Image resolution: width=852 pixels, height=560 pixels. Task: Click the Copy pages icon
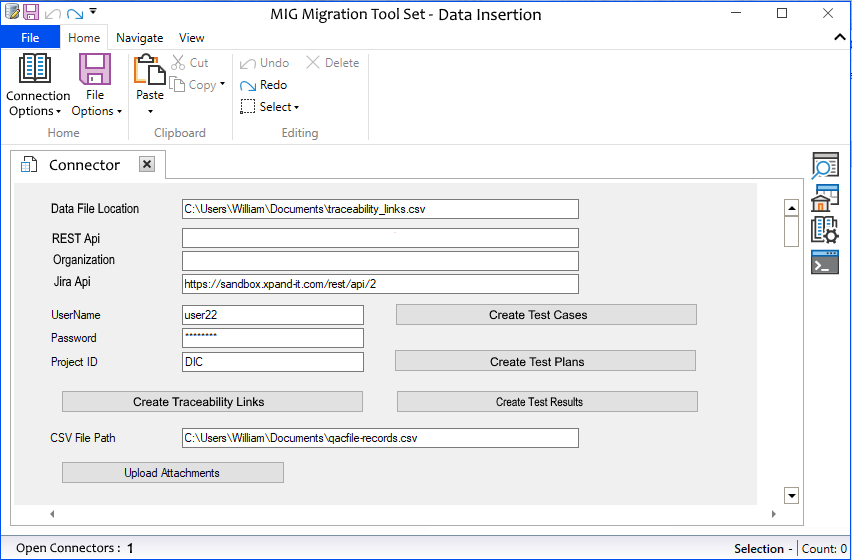[x=177, y=84]
